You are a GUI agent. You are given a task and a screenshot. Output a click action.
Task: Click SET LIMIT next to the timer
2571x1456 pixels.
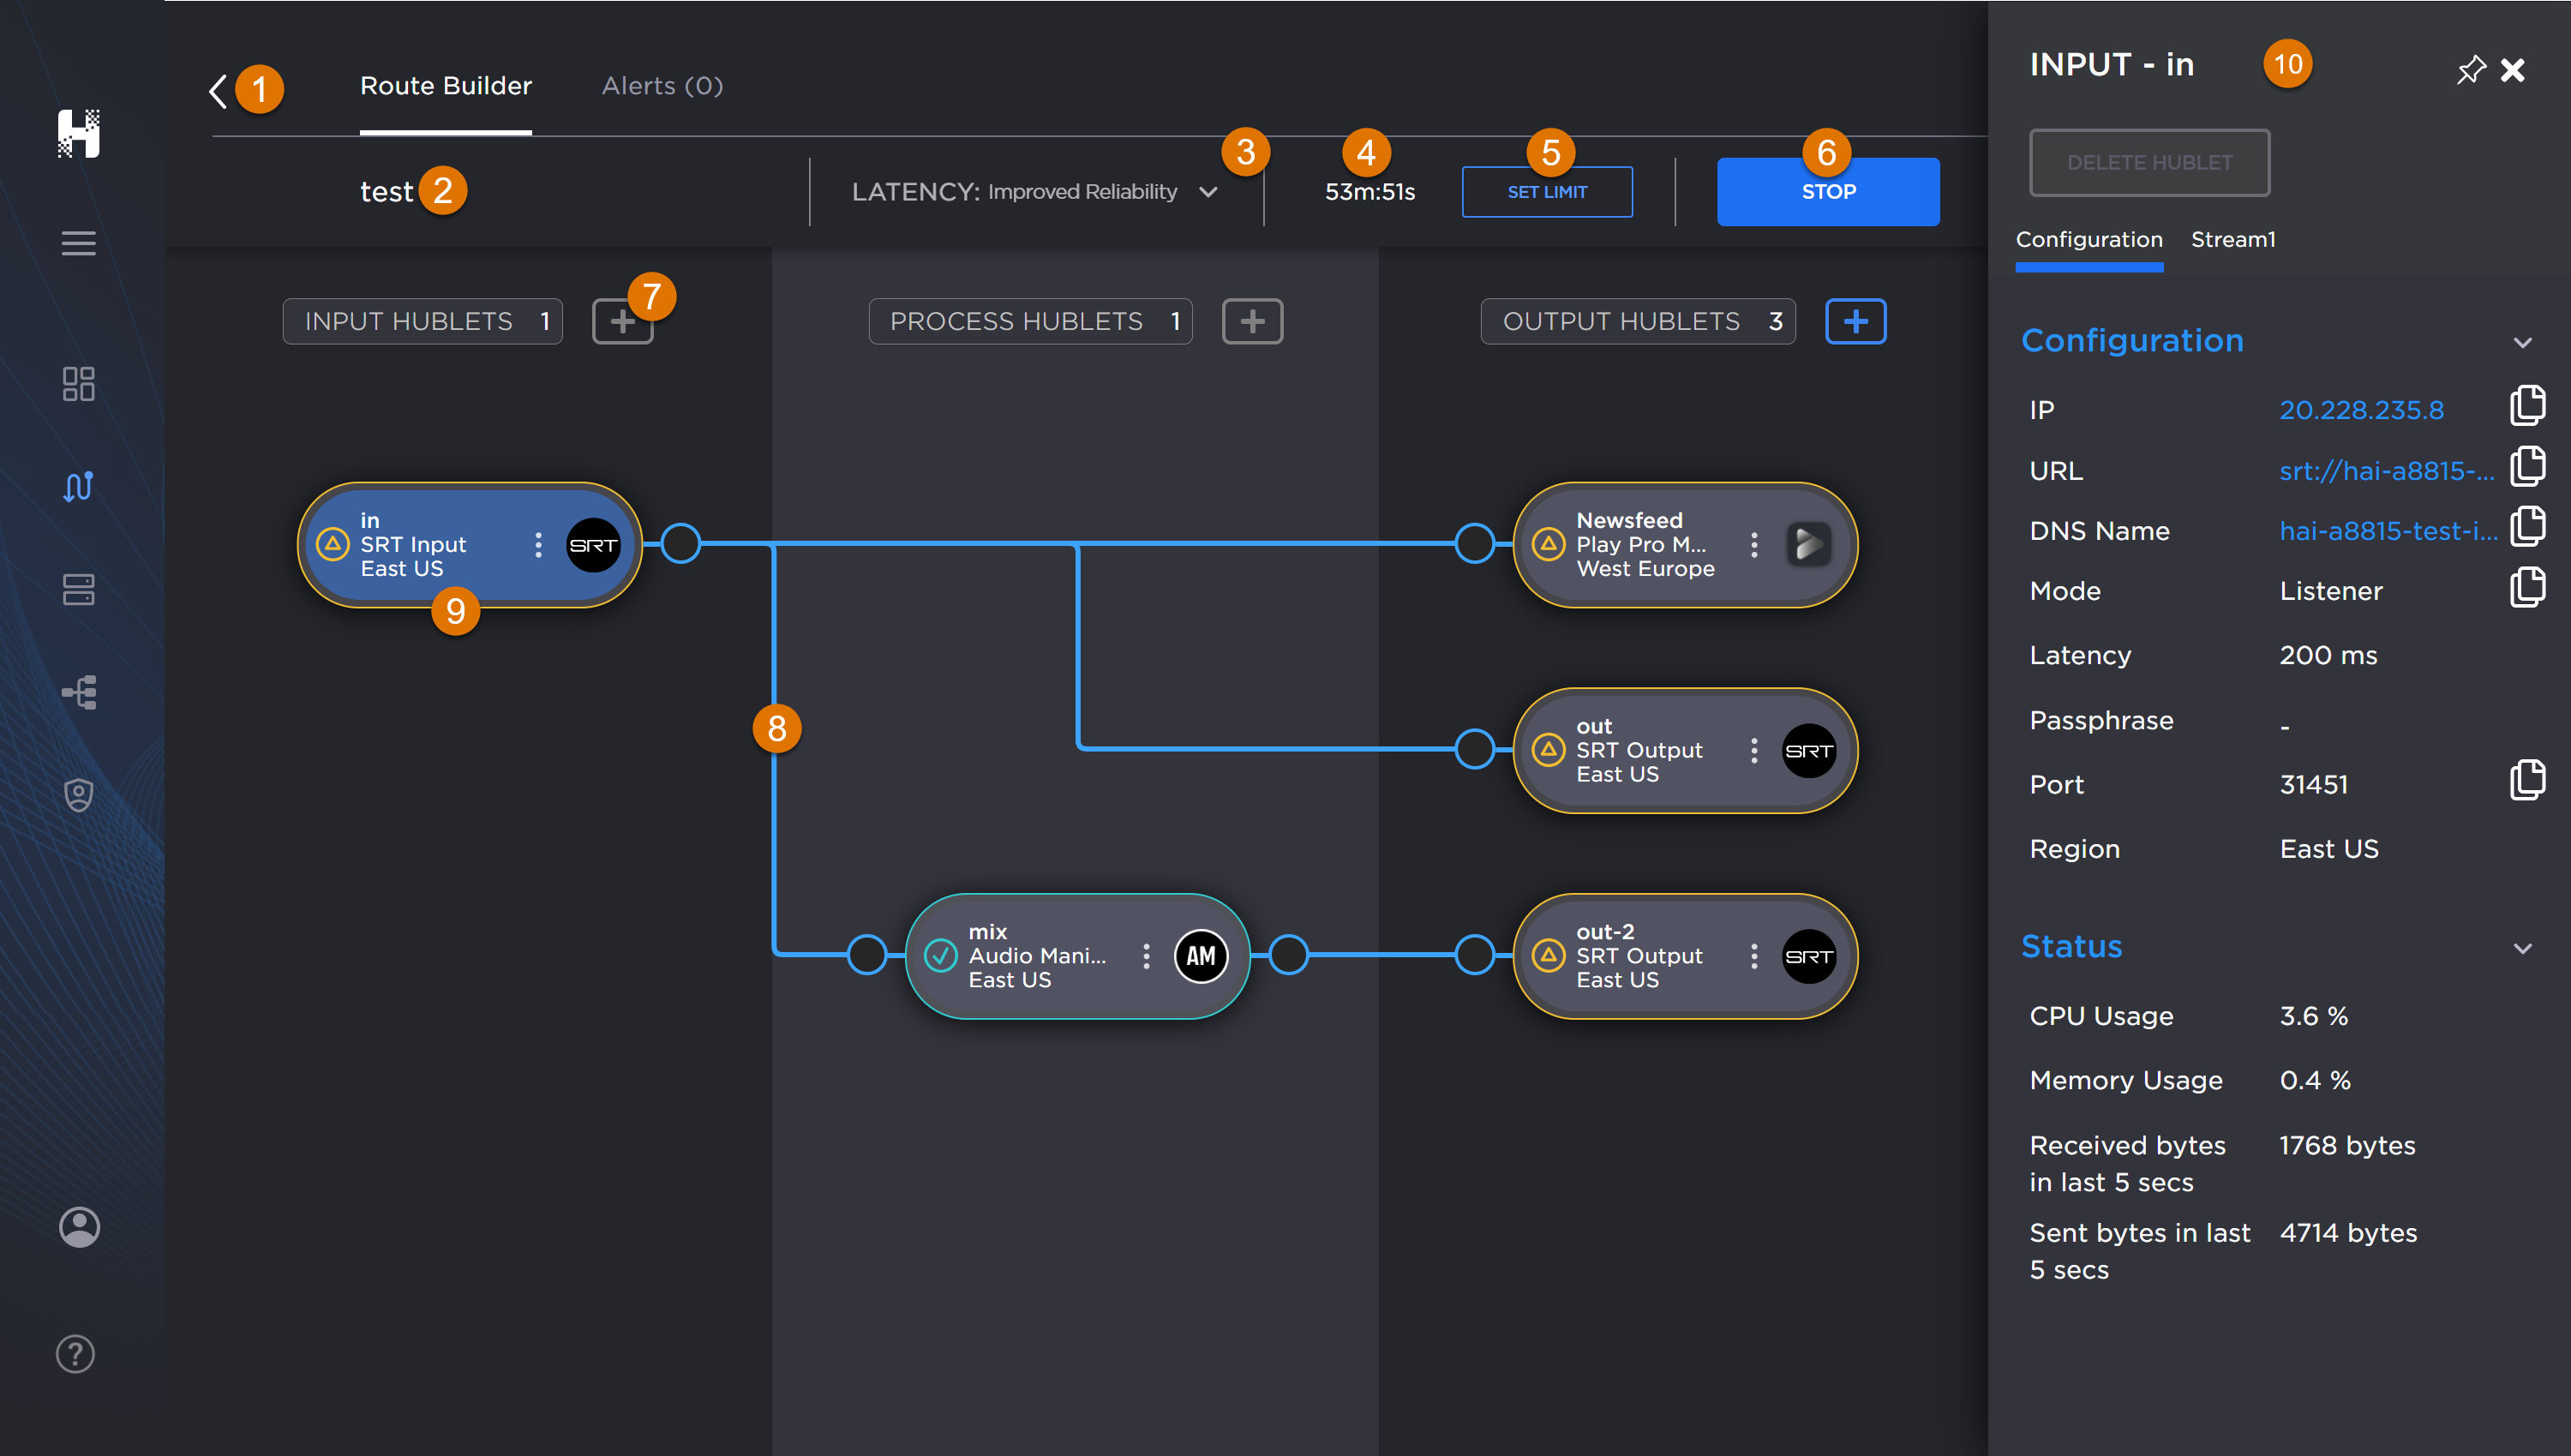[1546, 191]
